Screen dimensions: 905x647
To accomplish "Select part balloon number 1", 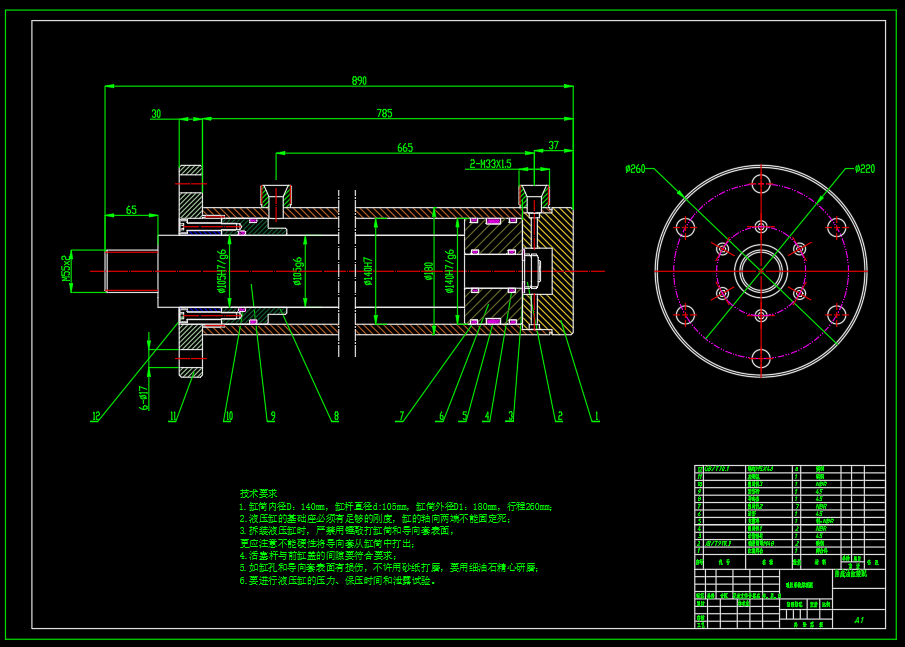I will (596, 416).
